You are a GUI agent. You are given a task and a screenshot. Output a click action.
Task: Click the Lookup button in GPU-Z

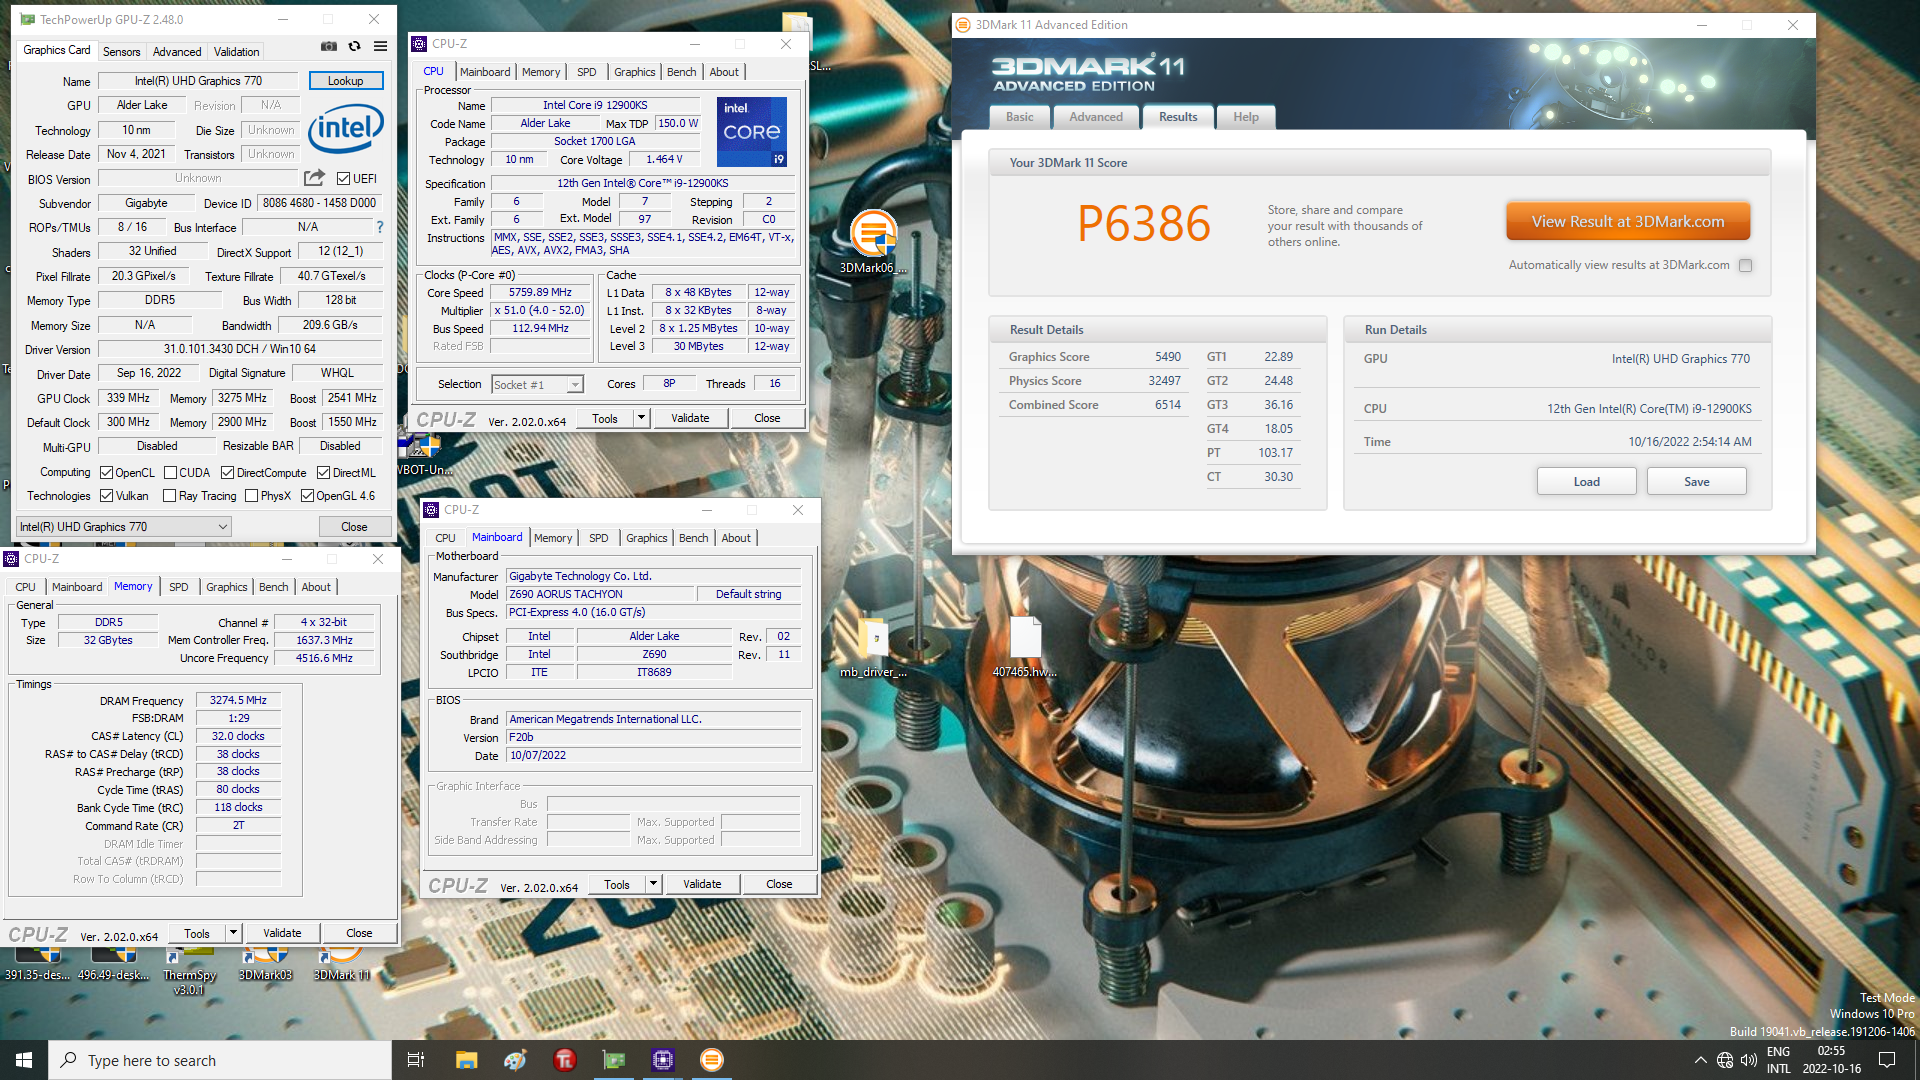coord(346,81)
